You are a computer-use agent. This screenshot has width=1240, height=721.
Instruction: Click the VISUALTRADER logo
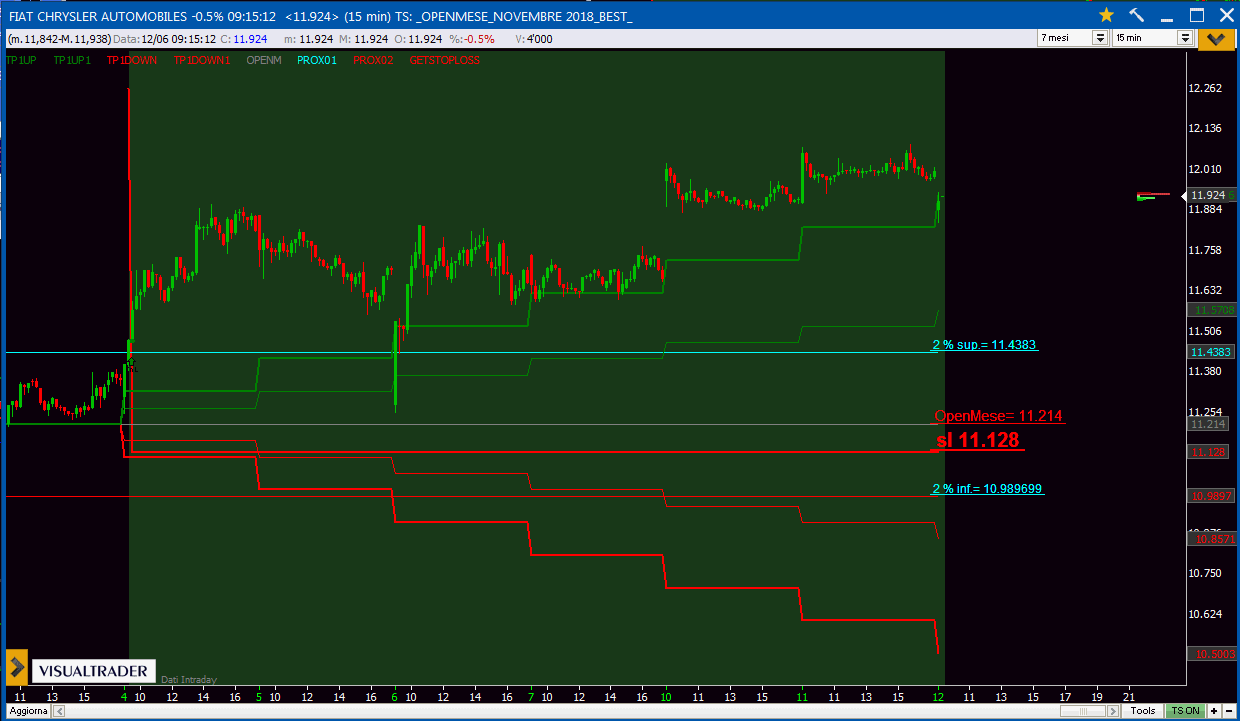pyautogui.click(x=92, y=672)
